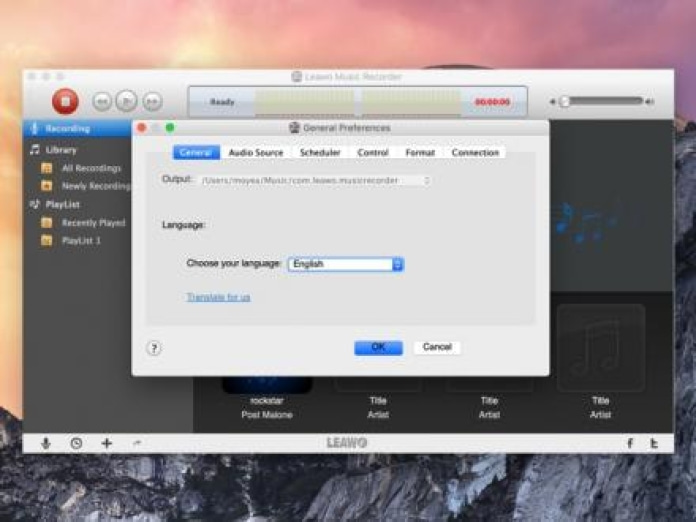The width and height of the screenshot is (696, 522).
Task: Open the Facebook icon in the bottom bar
Action: 630,443
